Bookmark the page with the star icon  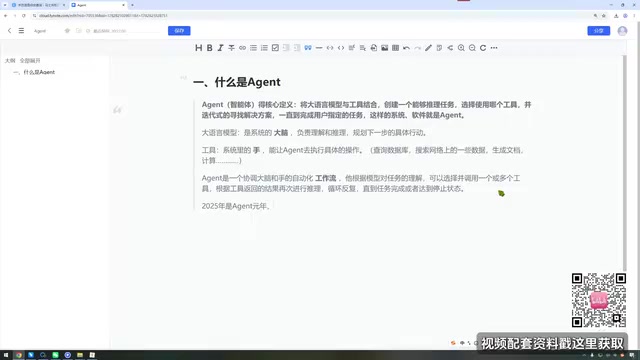click(604, 16)
